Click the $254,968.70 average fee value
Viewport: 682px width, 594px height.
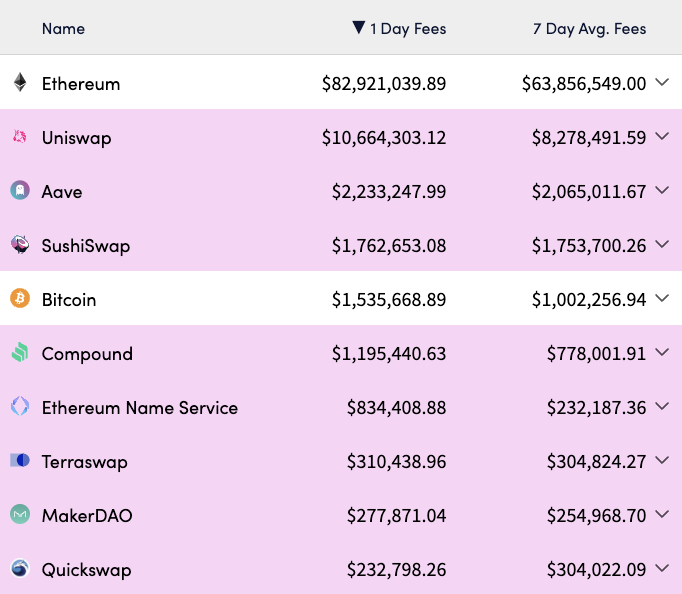[597, 516]
